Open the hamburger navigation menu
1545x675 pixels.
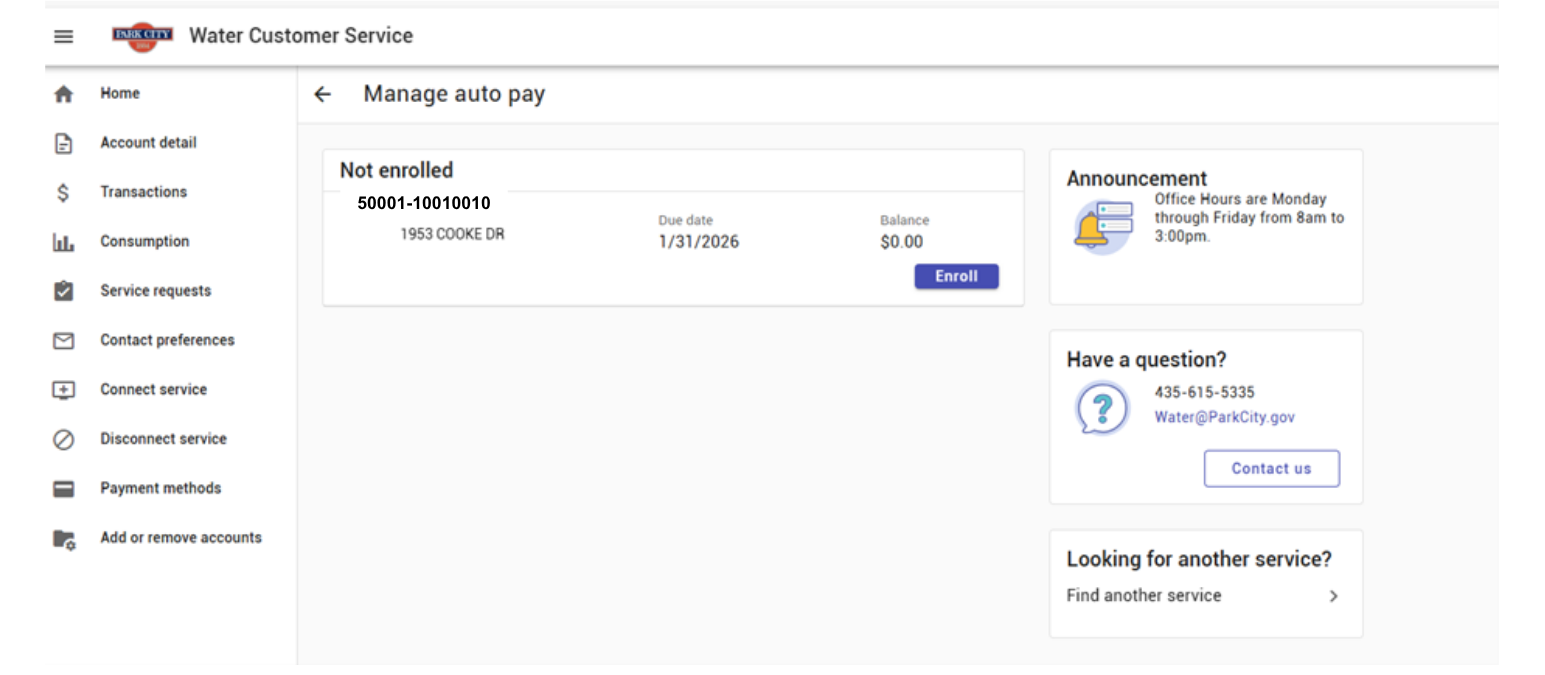point(64,36)
